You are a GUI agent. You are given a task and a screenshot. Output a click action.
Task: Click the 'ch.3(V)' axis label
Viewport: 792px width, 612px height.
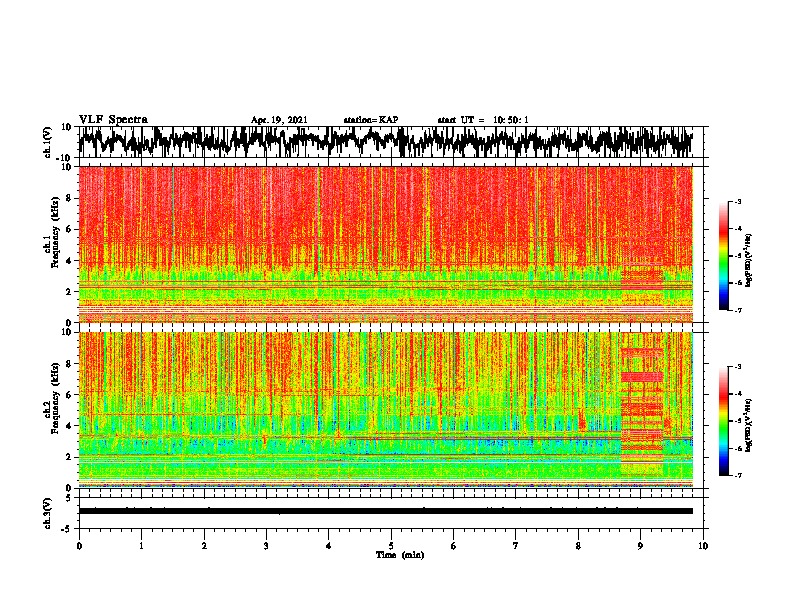point(48,513)
